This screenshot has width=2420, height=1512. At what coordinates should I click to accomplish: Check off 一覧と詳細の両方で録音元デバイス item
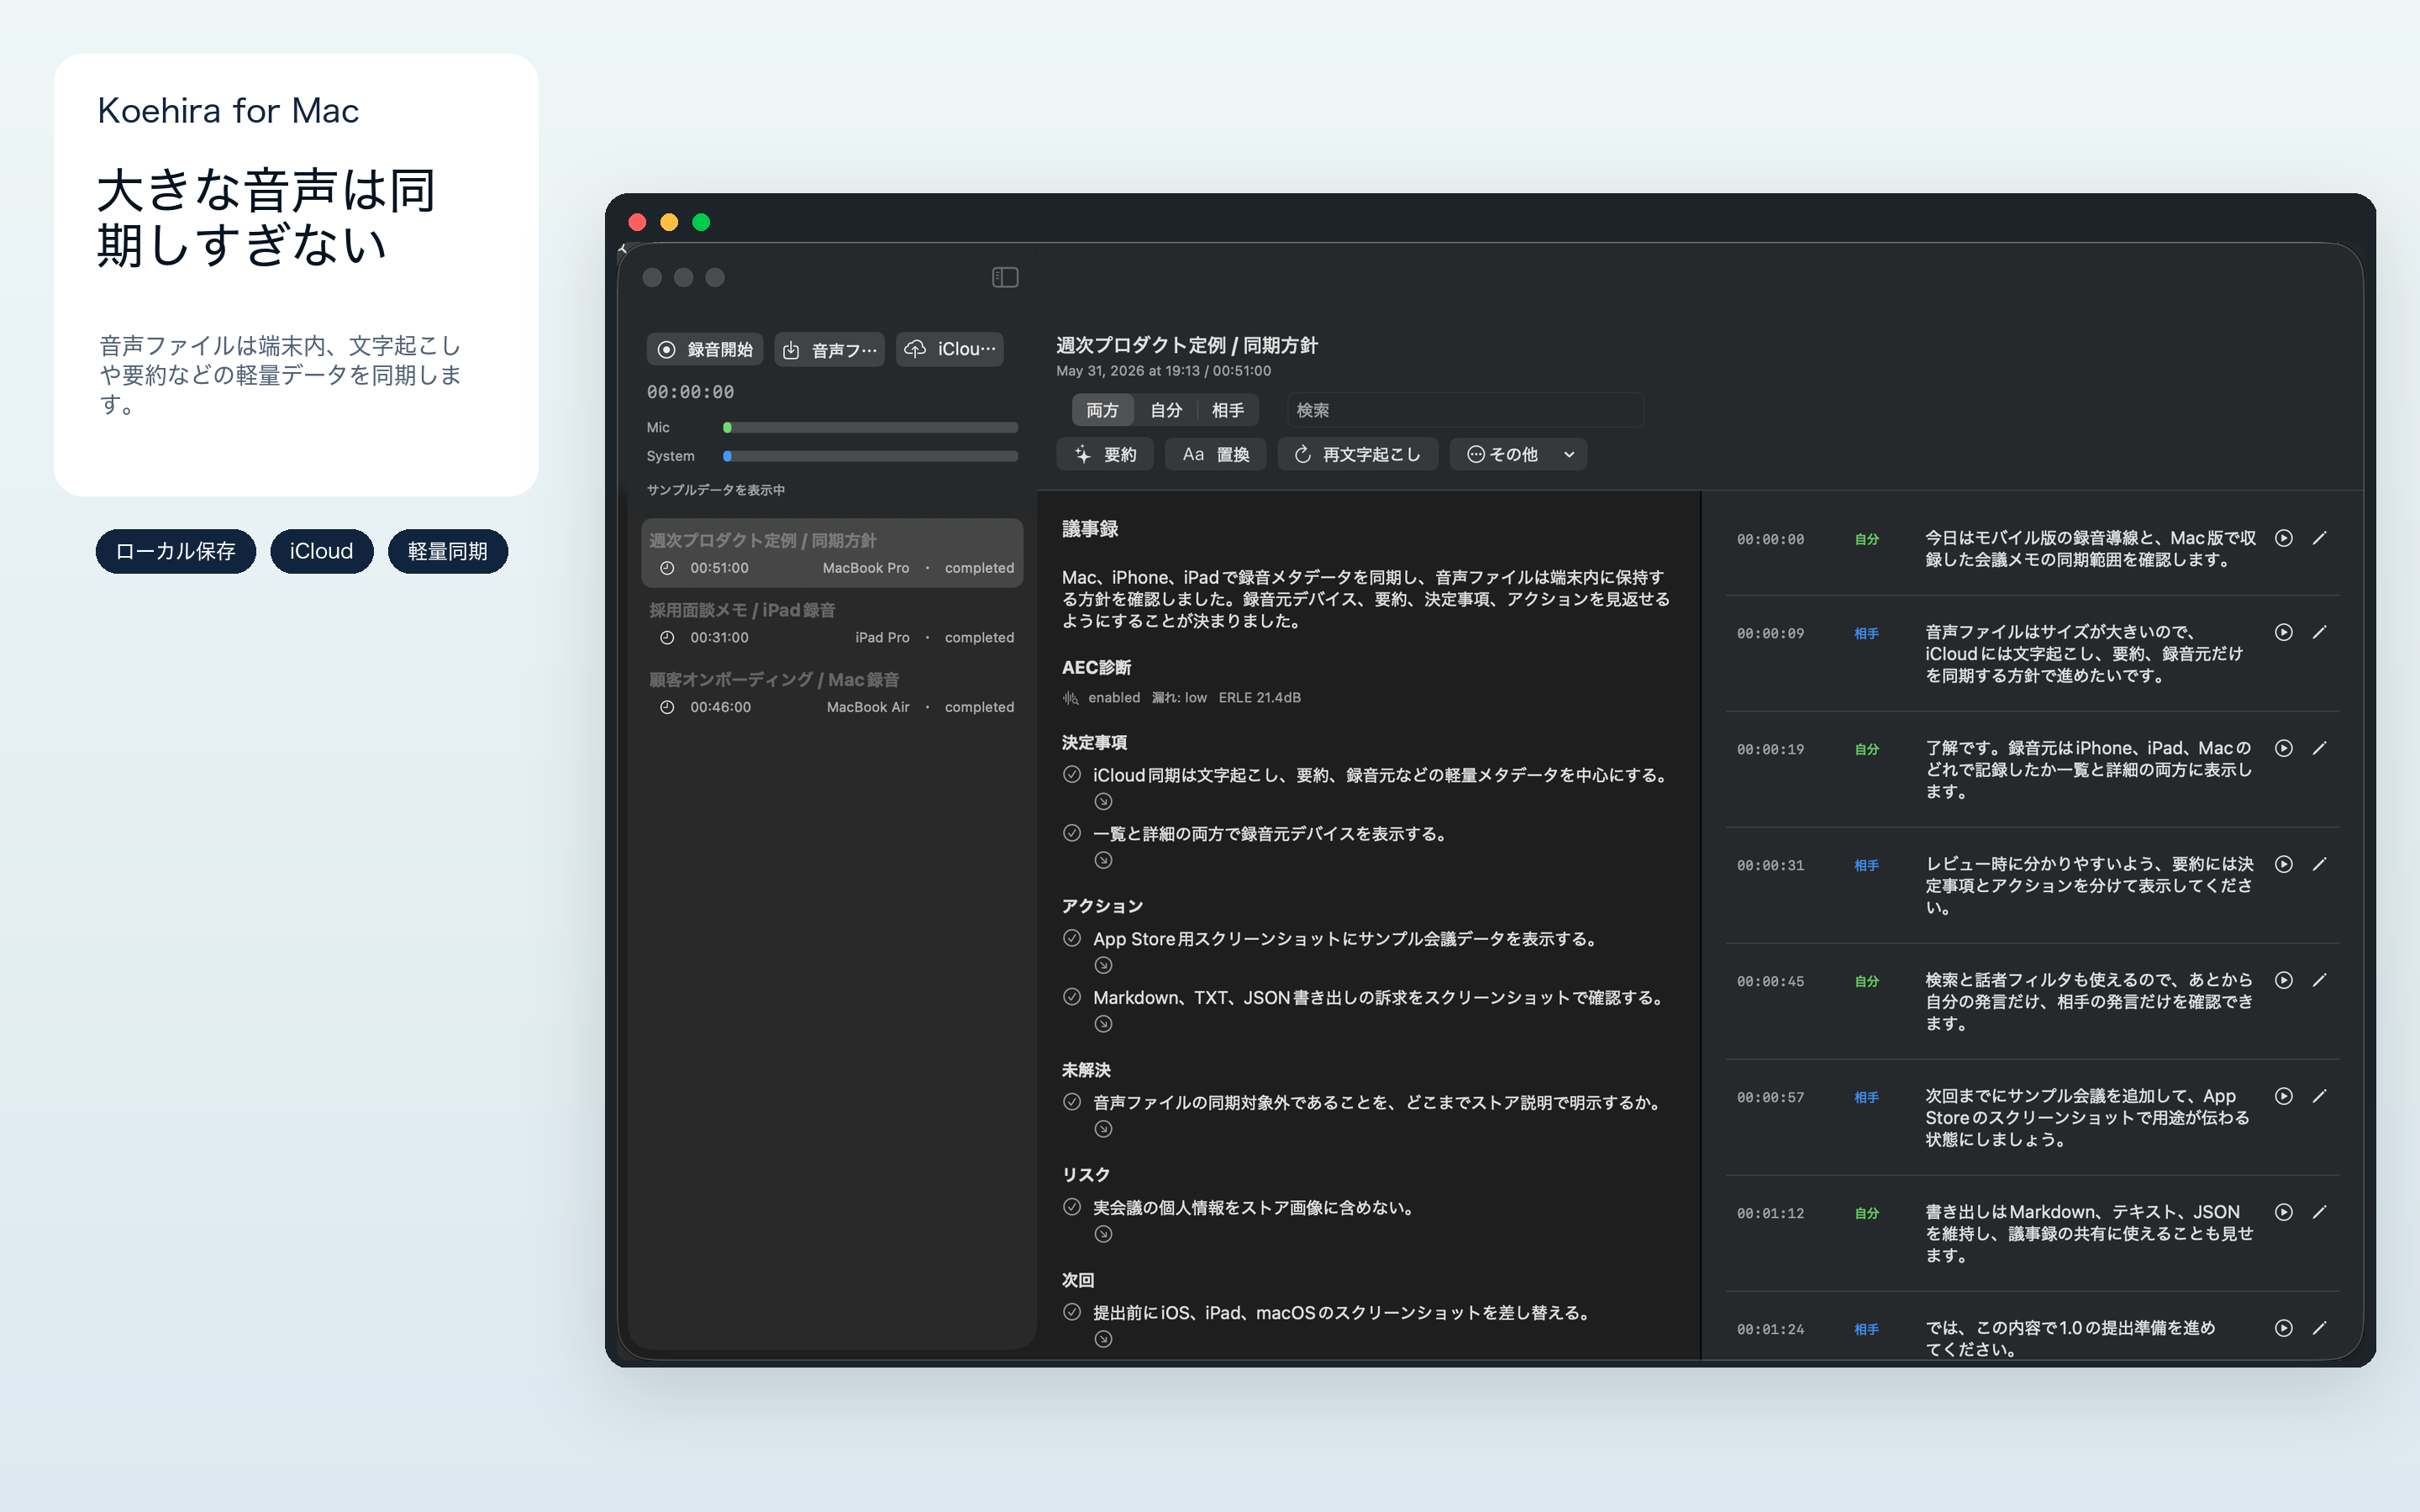(x=1072, y=833)
